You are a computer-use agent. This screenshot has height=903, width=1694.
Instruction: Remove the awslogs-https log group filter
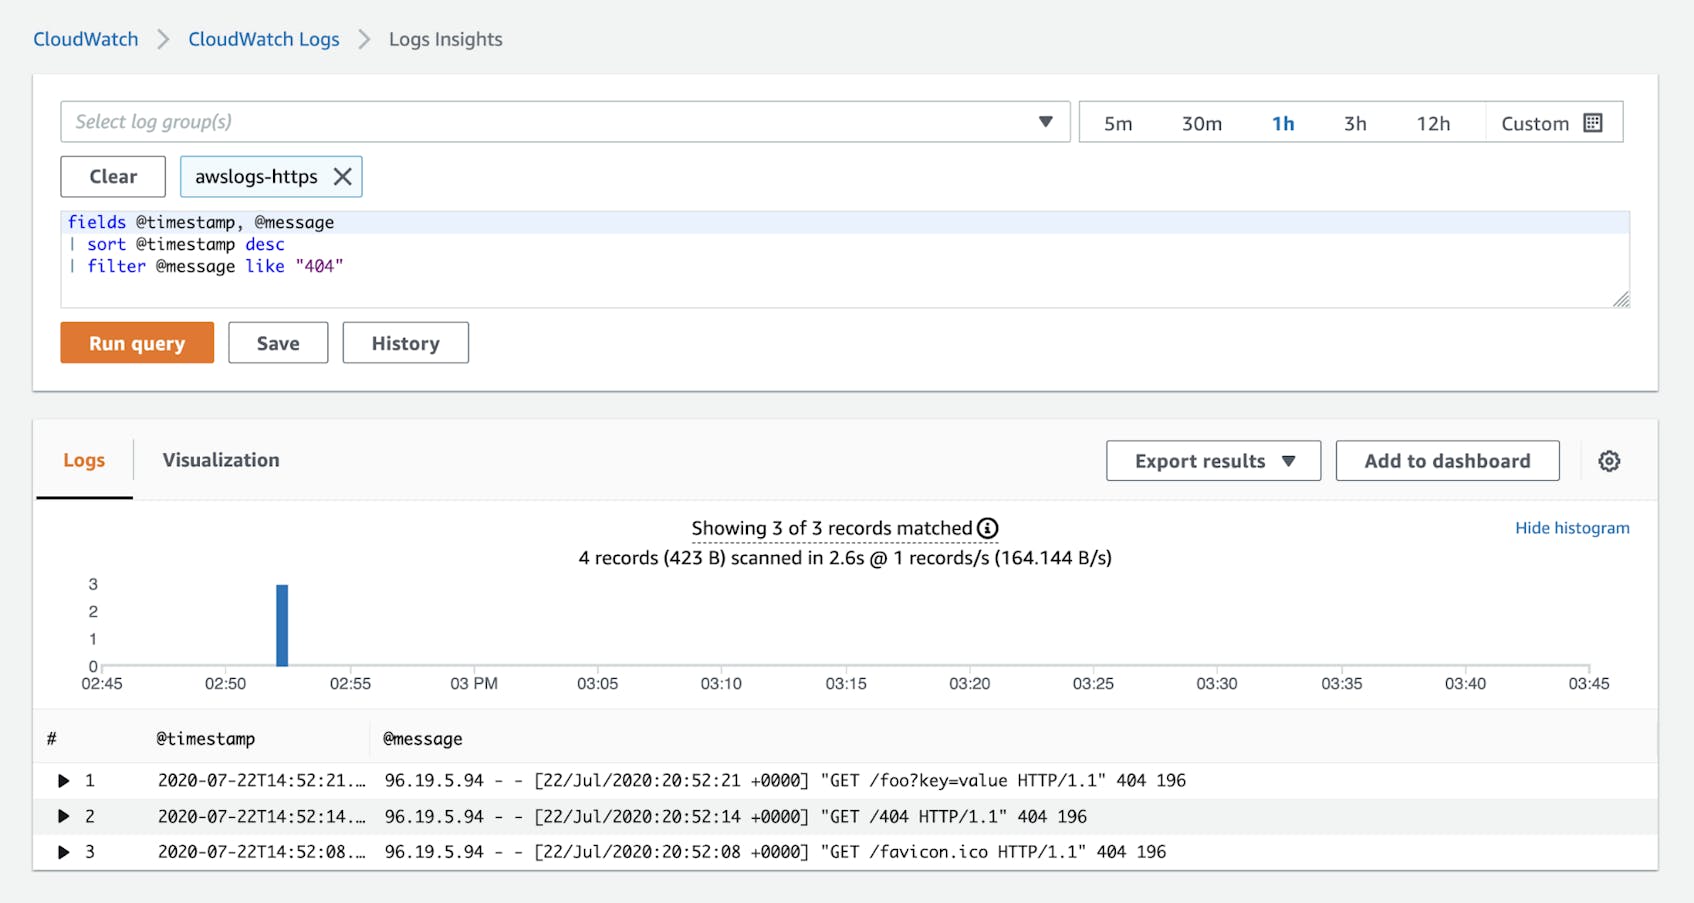(343, 176)
